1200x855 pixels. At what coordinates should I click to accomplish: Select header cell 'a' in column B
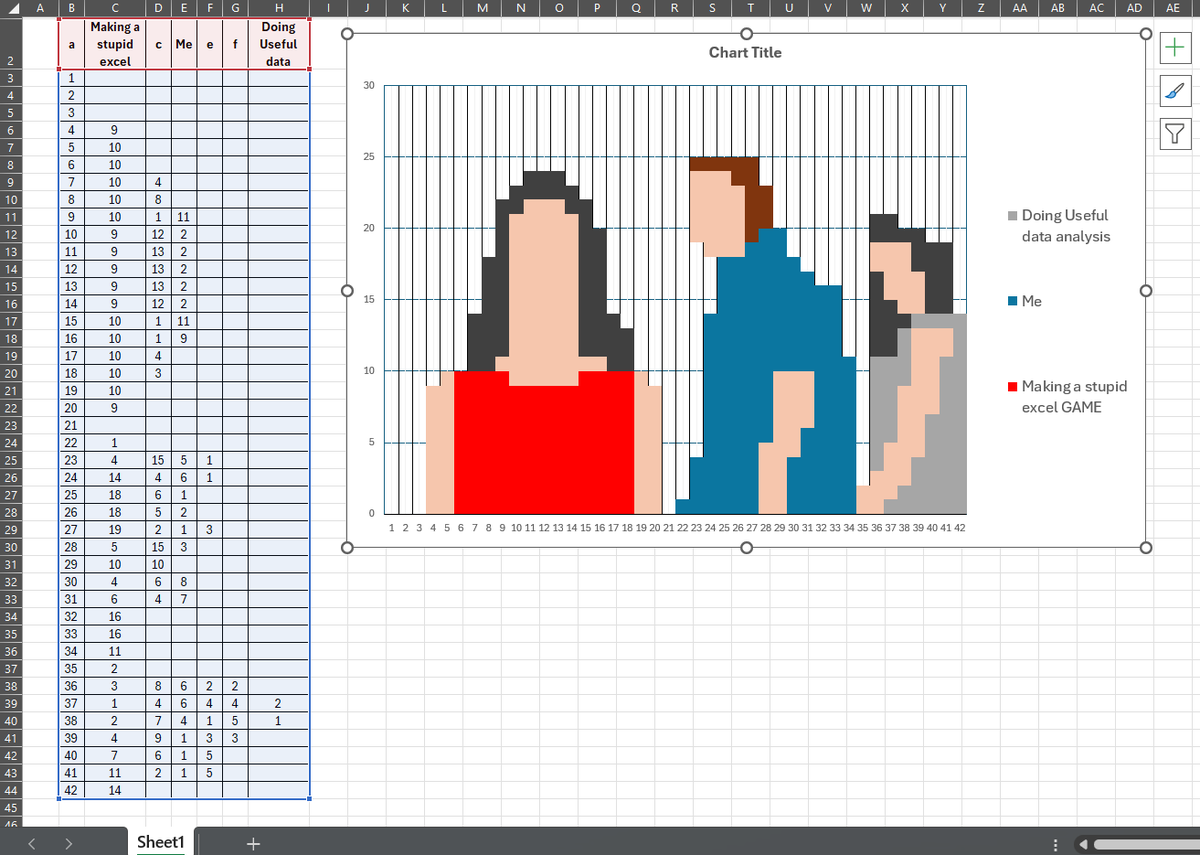[70, 44]
